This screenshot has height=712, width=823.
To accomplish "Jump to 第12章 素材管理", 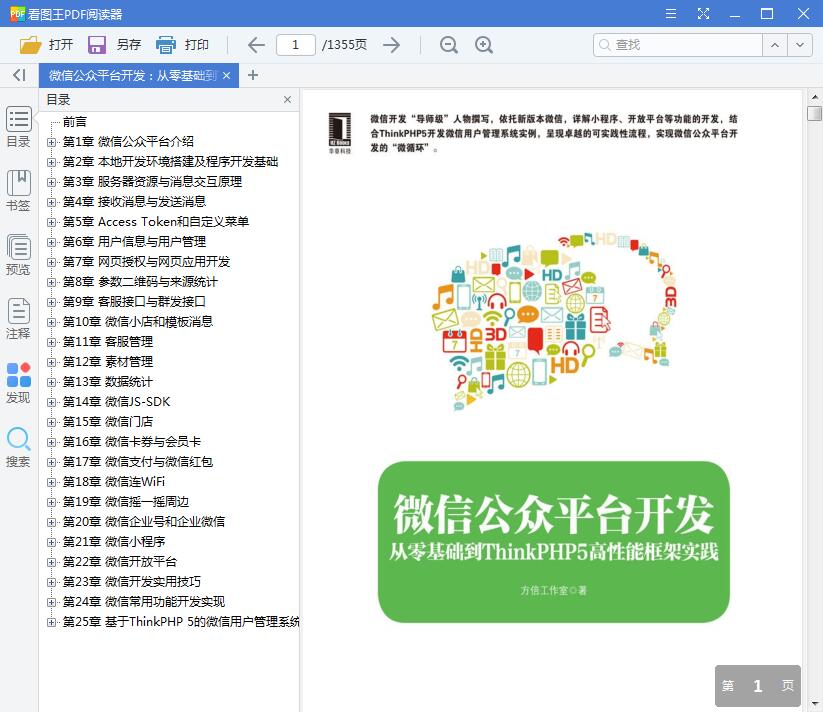I will pos(108,362).
